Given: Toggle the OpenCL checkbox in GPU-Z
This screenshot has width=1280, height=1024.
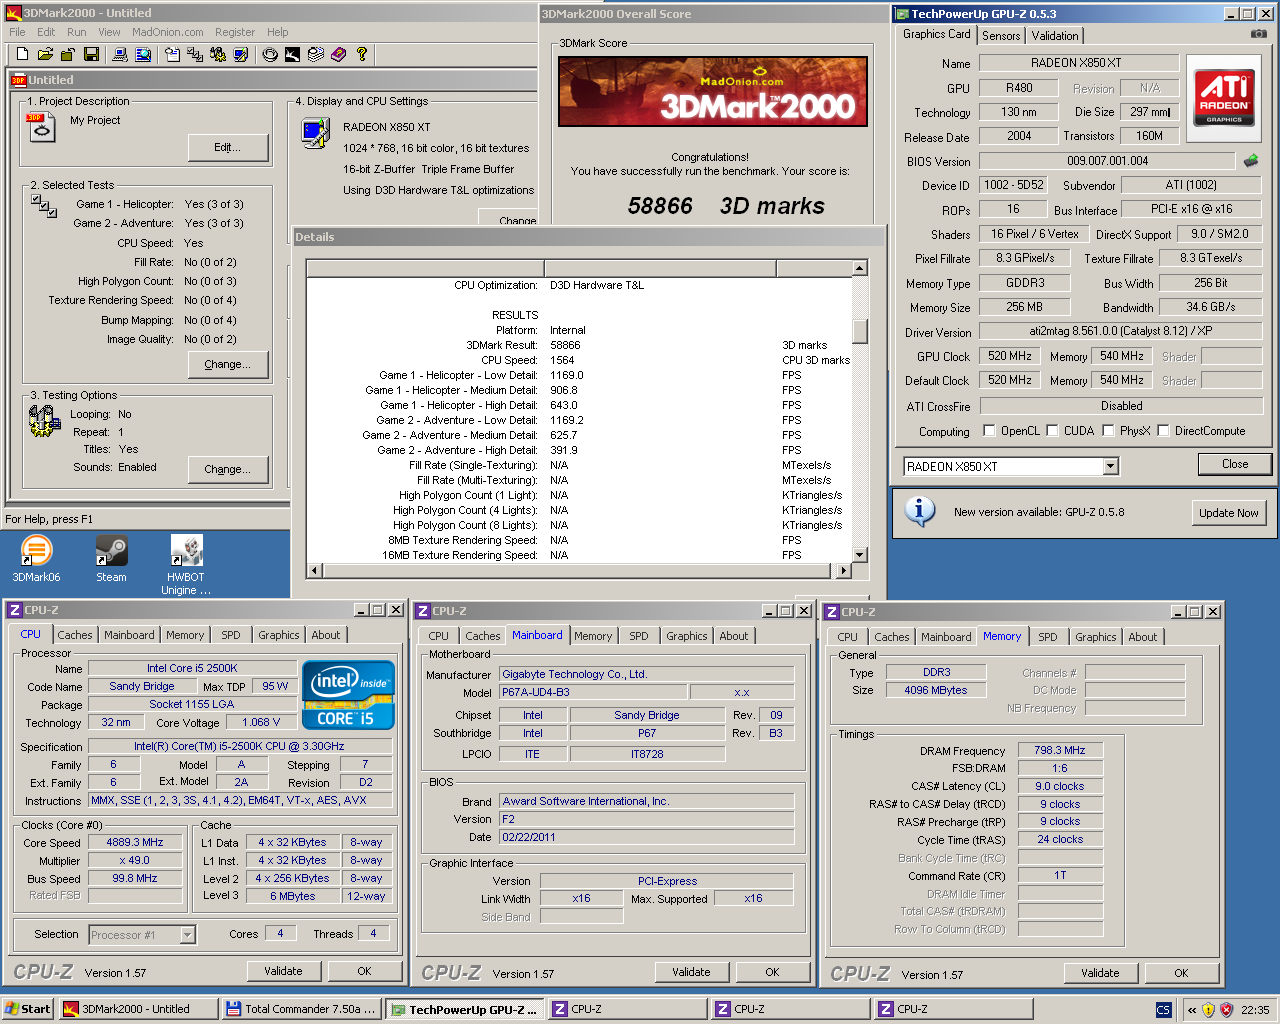Looking at the screenshot, I should [990, 431].
